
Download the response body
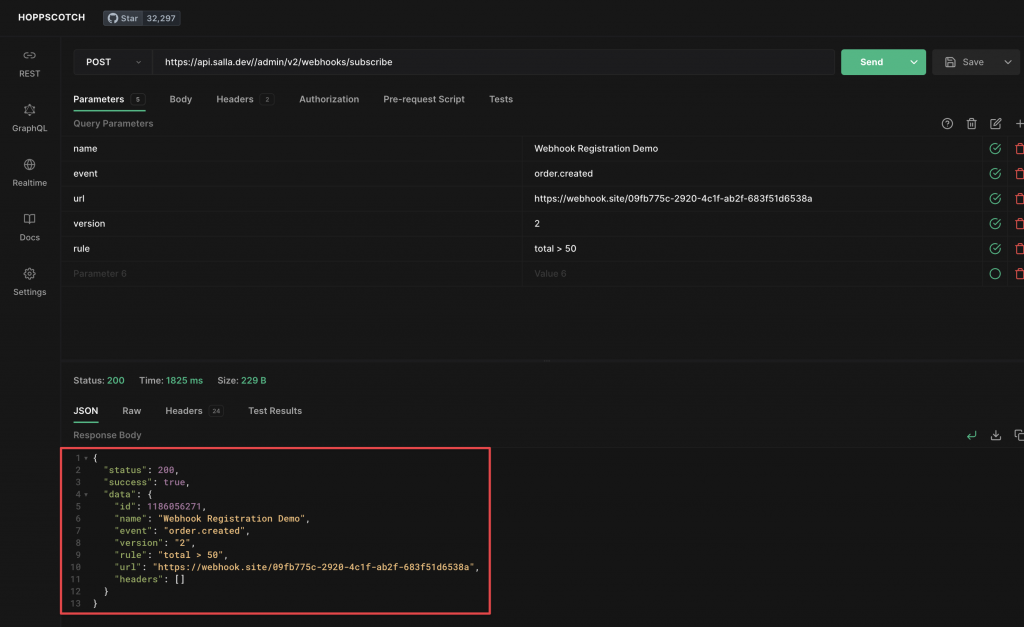pyautogui.click(x=995, y=435)
